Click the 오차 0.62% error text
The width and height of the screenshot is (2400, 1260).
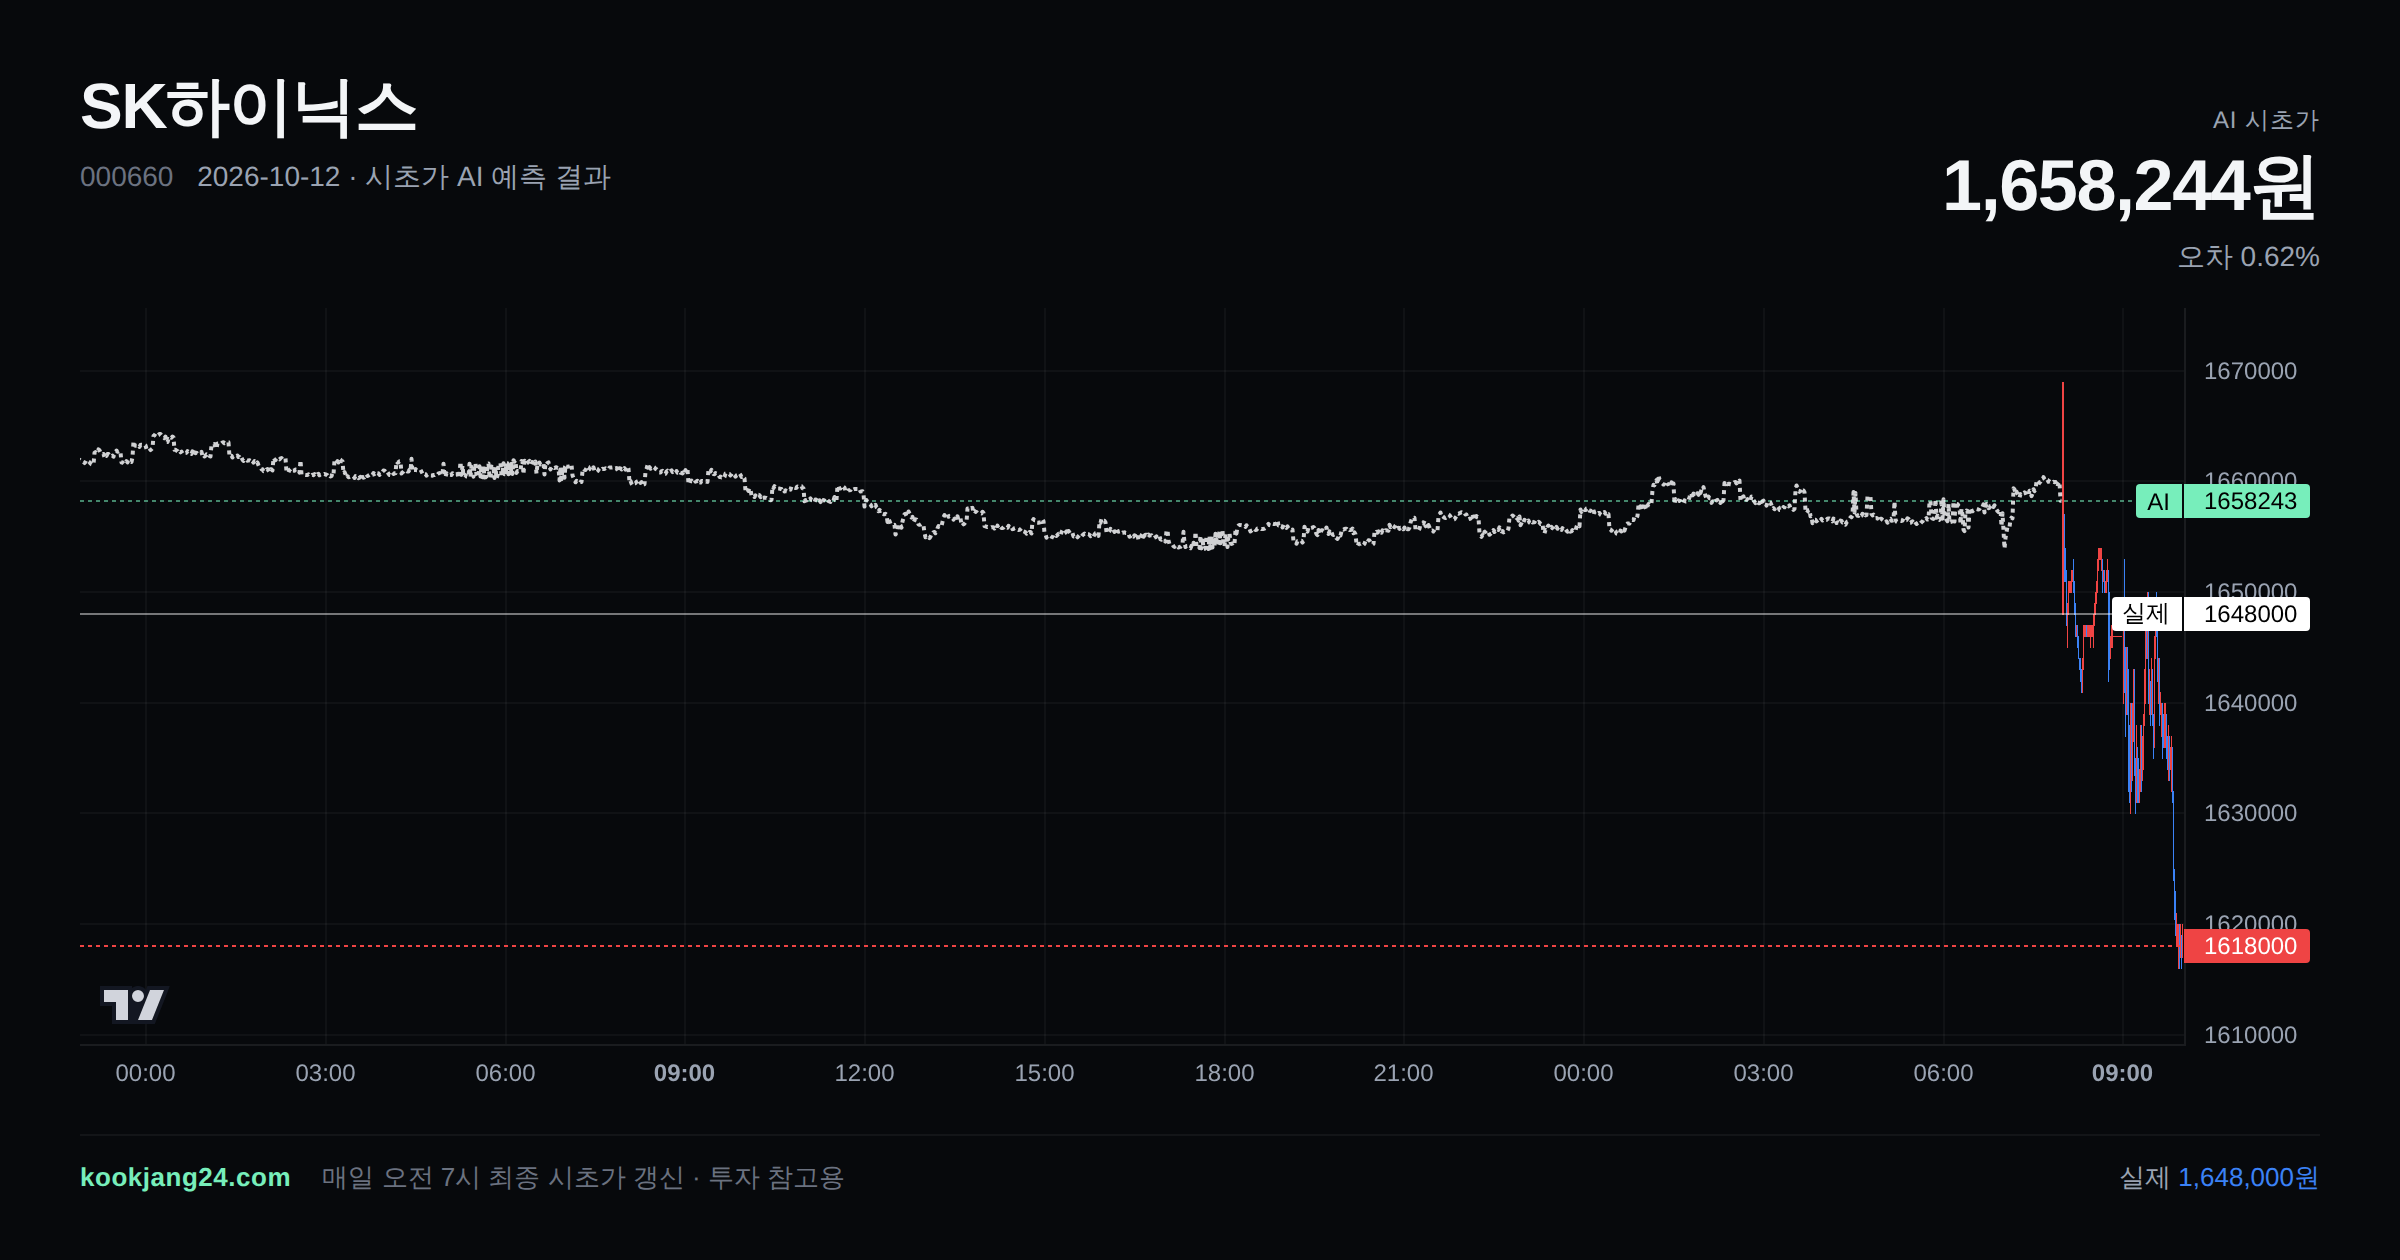(x=2248, y=257)
